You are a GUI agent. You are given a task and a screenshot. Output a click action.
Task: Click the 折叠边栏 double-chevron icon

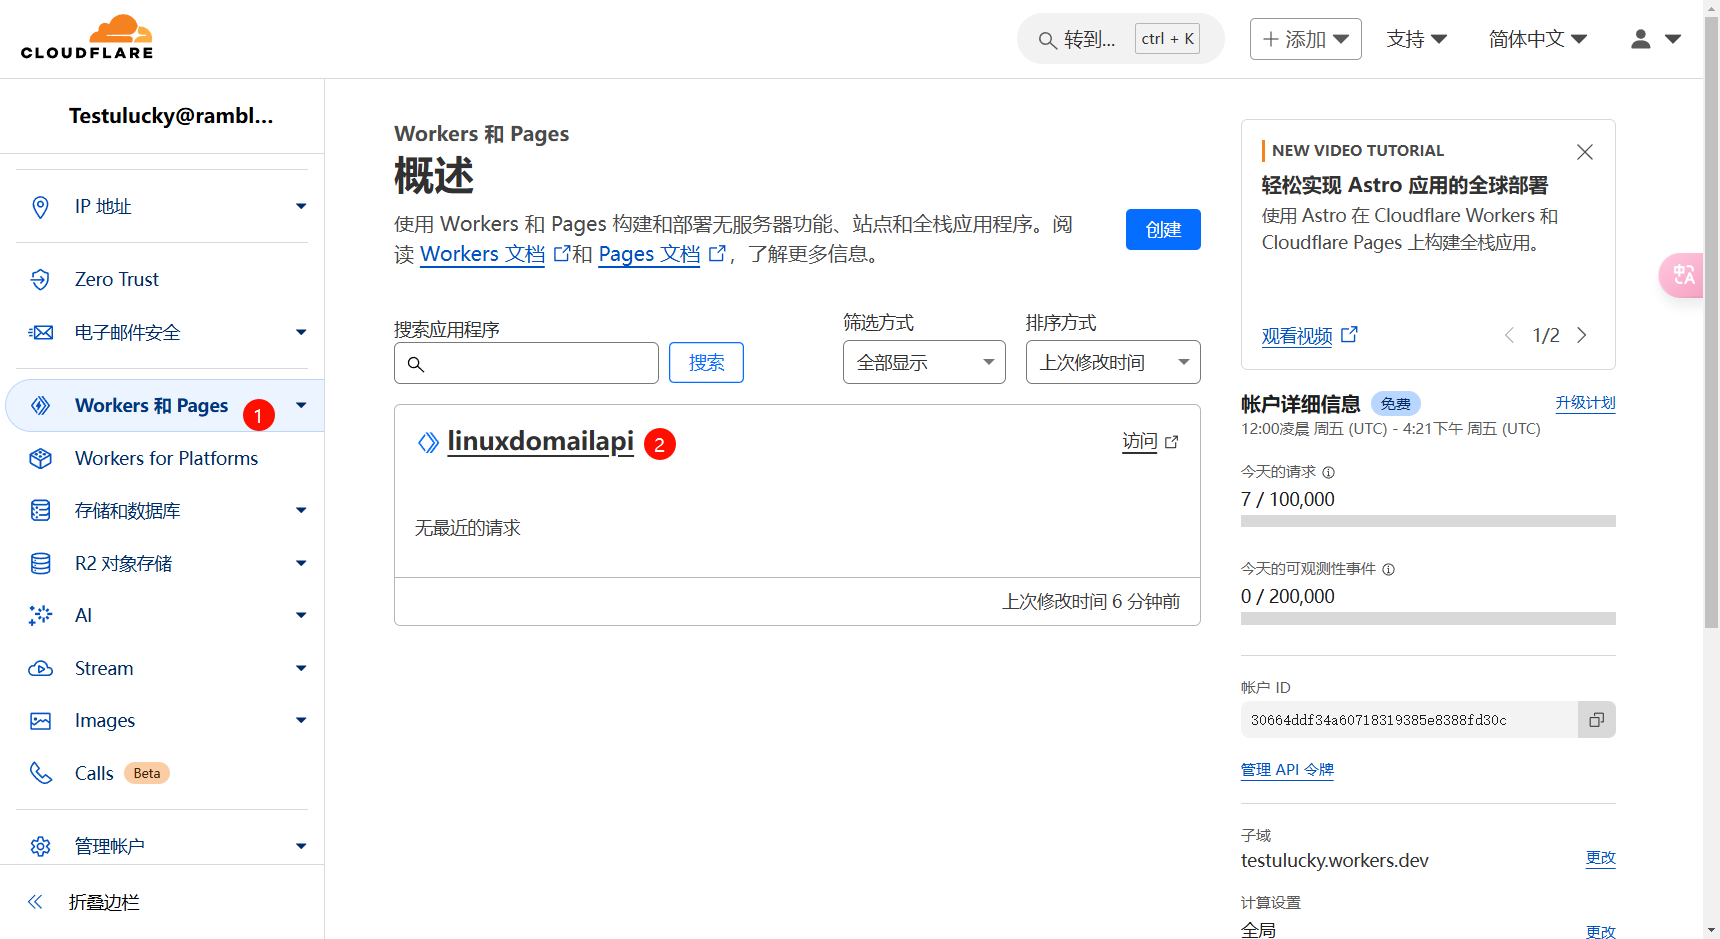pyautogui.click(x=35, y=902)
